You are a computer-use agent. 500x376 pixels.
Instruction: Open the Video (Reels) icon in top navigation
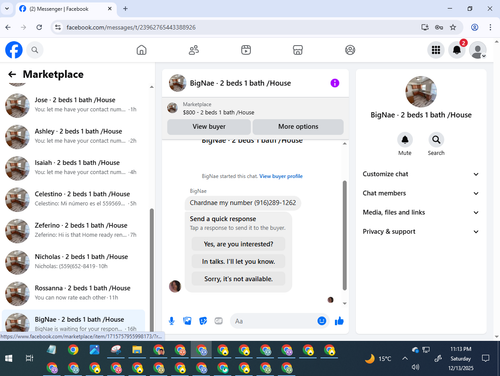[246, 50]
